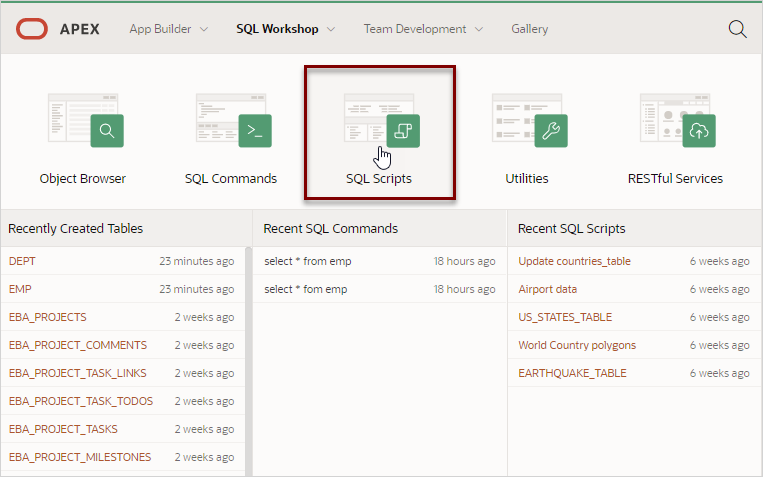Open recent command 'select * from emp'
Viewport: 763px width, 477px height.
(x=308, y=261)
